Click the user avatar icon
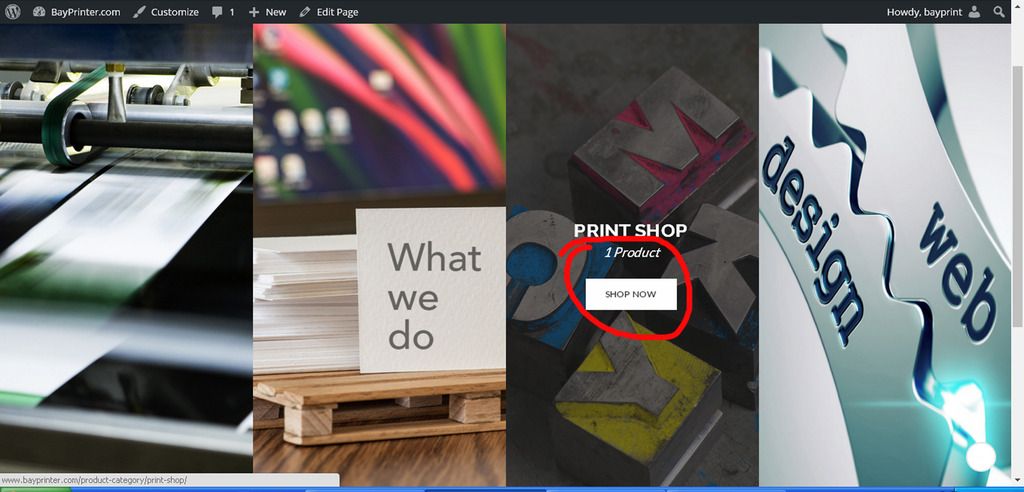The image size is (1024, 492). pyautogui.click(x=975, y=12)
